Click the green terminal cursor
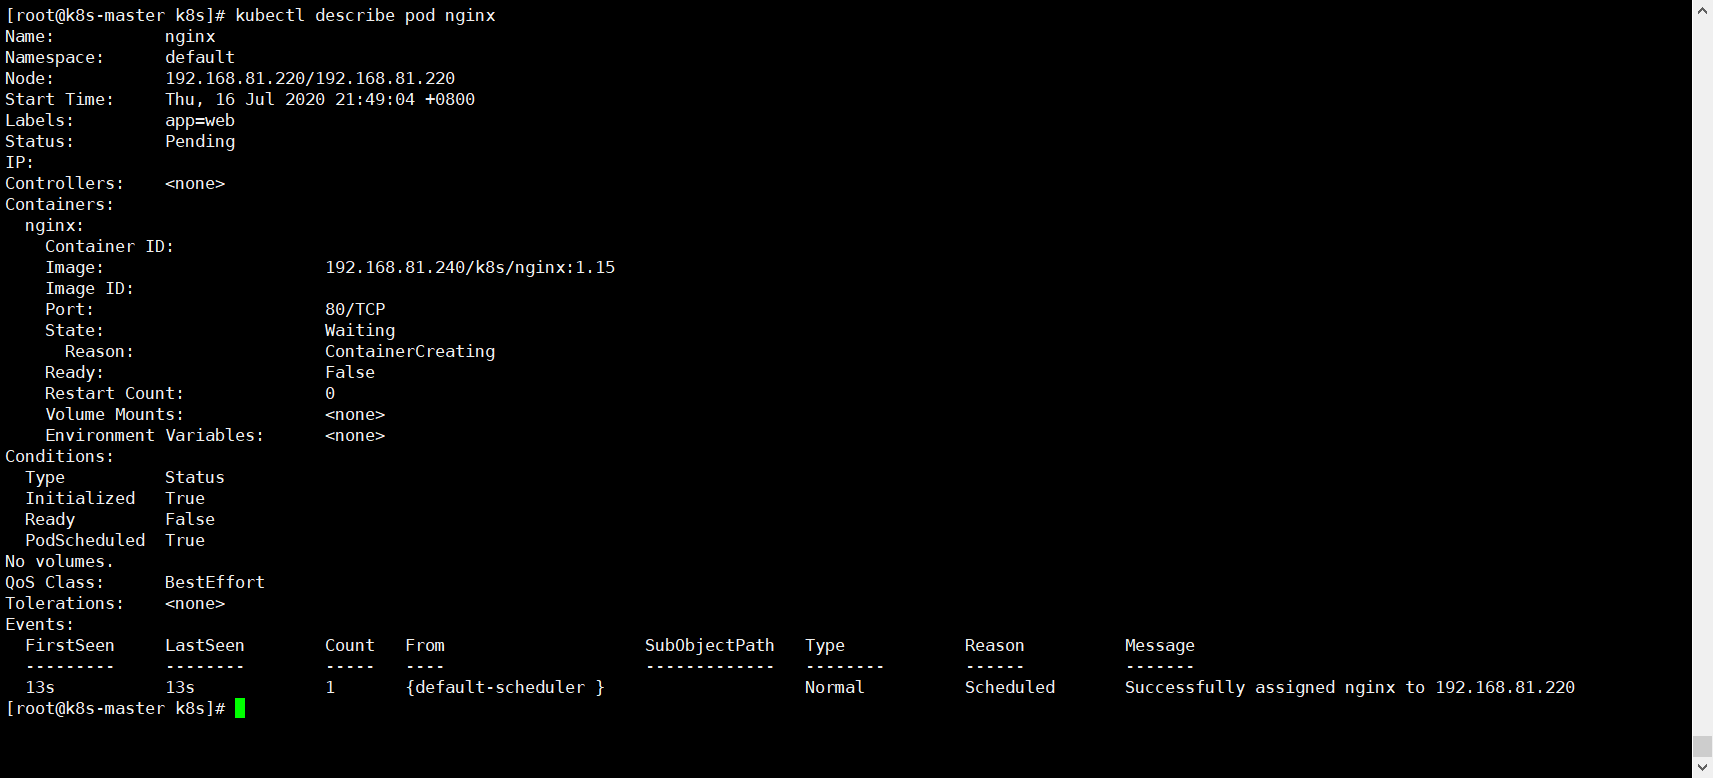 tap(240, 708)
